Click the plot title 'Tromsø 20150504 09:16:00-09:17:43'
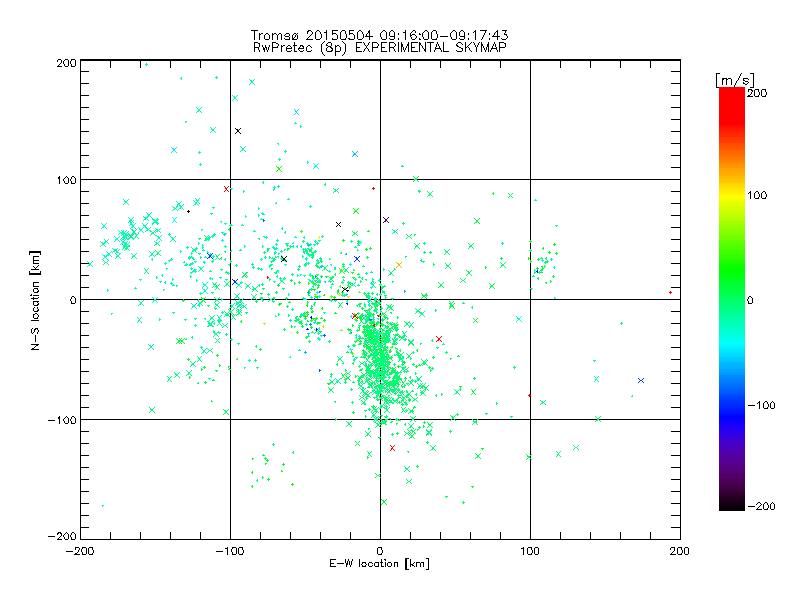Viewport: 800px width, 600px height. coord(379,35)
